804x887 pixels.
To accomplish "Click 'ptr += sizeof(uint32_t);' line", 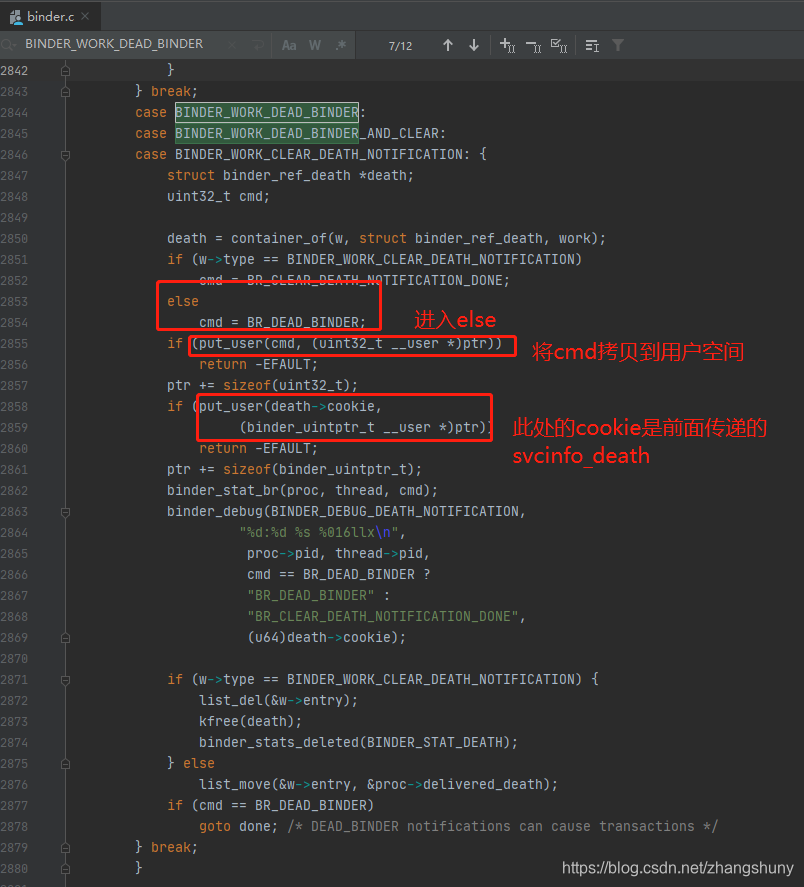I will [263, 386].
